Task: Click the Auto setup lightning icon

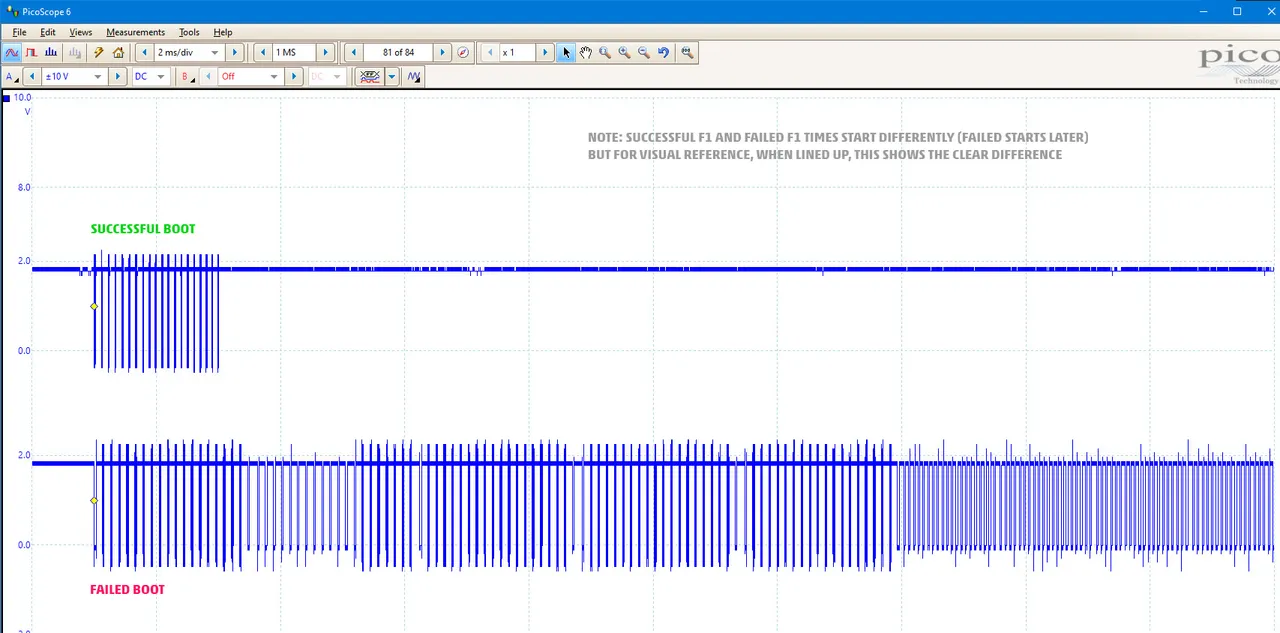Action: [x=98, y=53]
